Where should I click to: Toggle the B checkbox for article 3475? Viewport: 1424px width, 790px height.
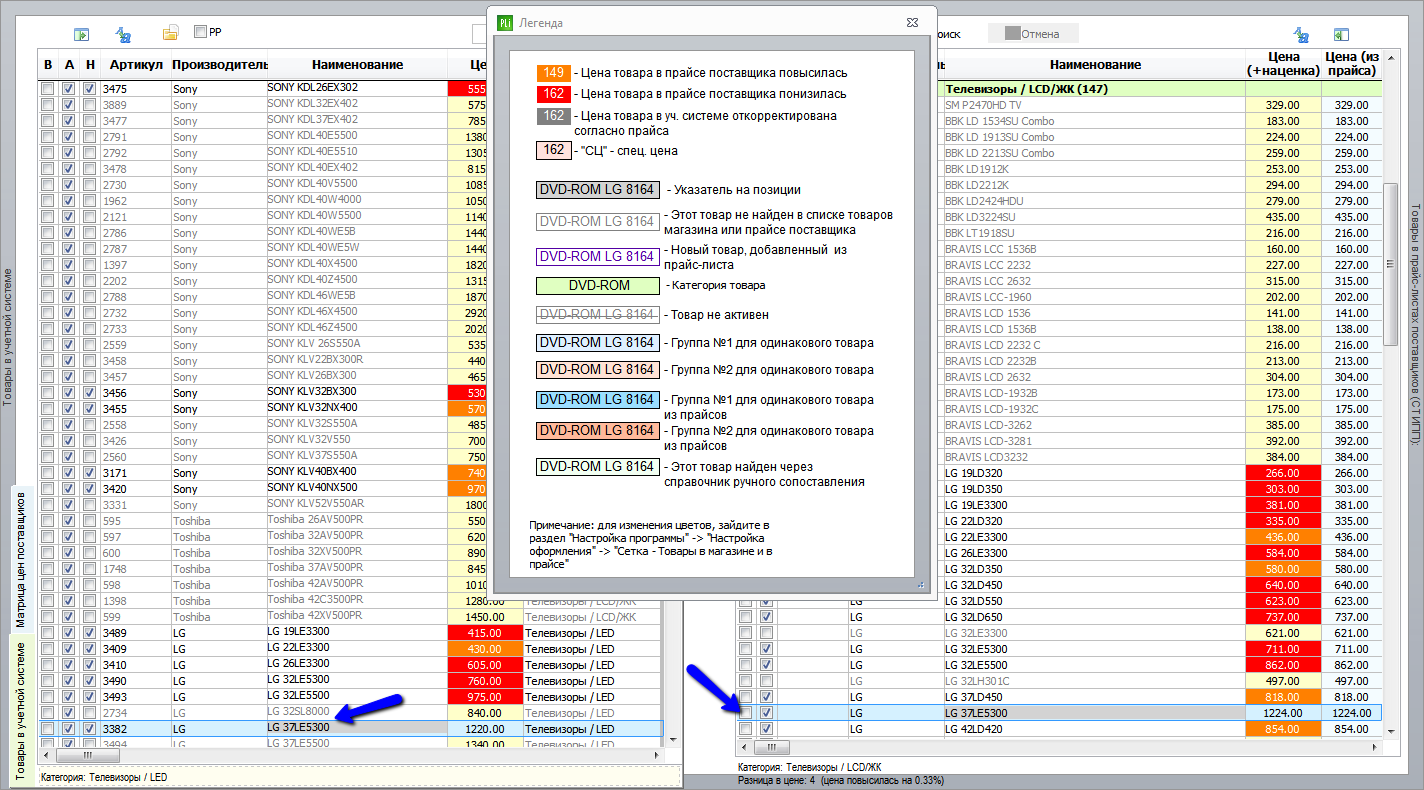(47, 88)
